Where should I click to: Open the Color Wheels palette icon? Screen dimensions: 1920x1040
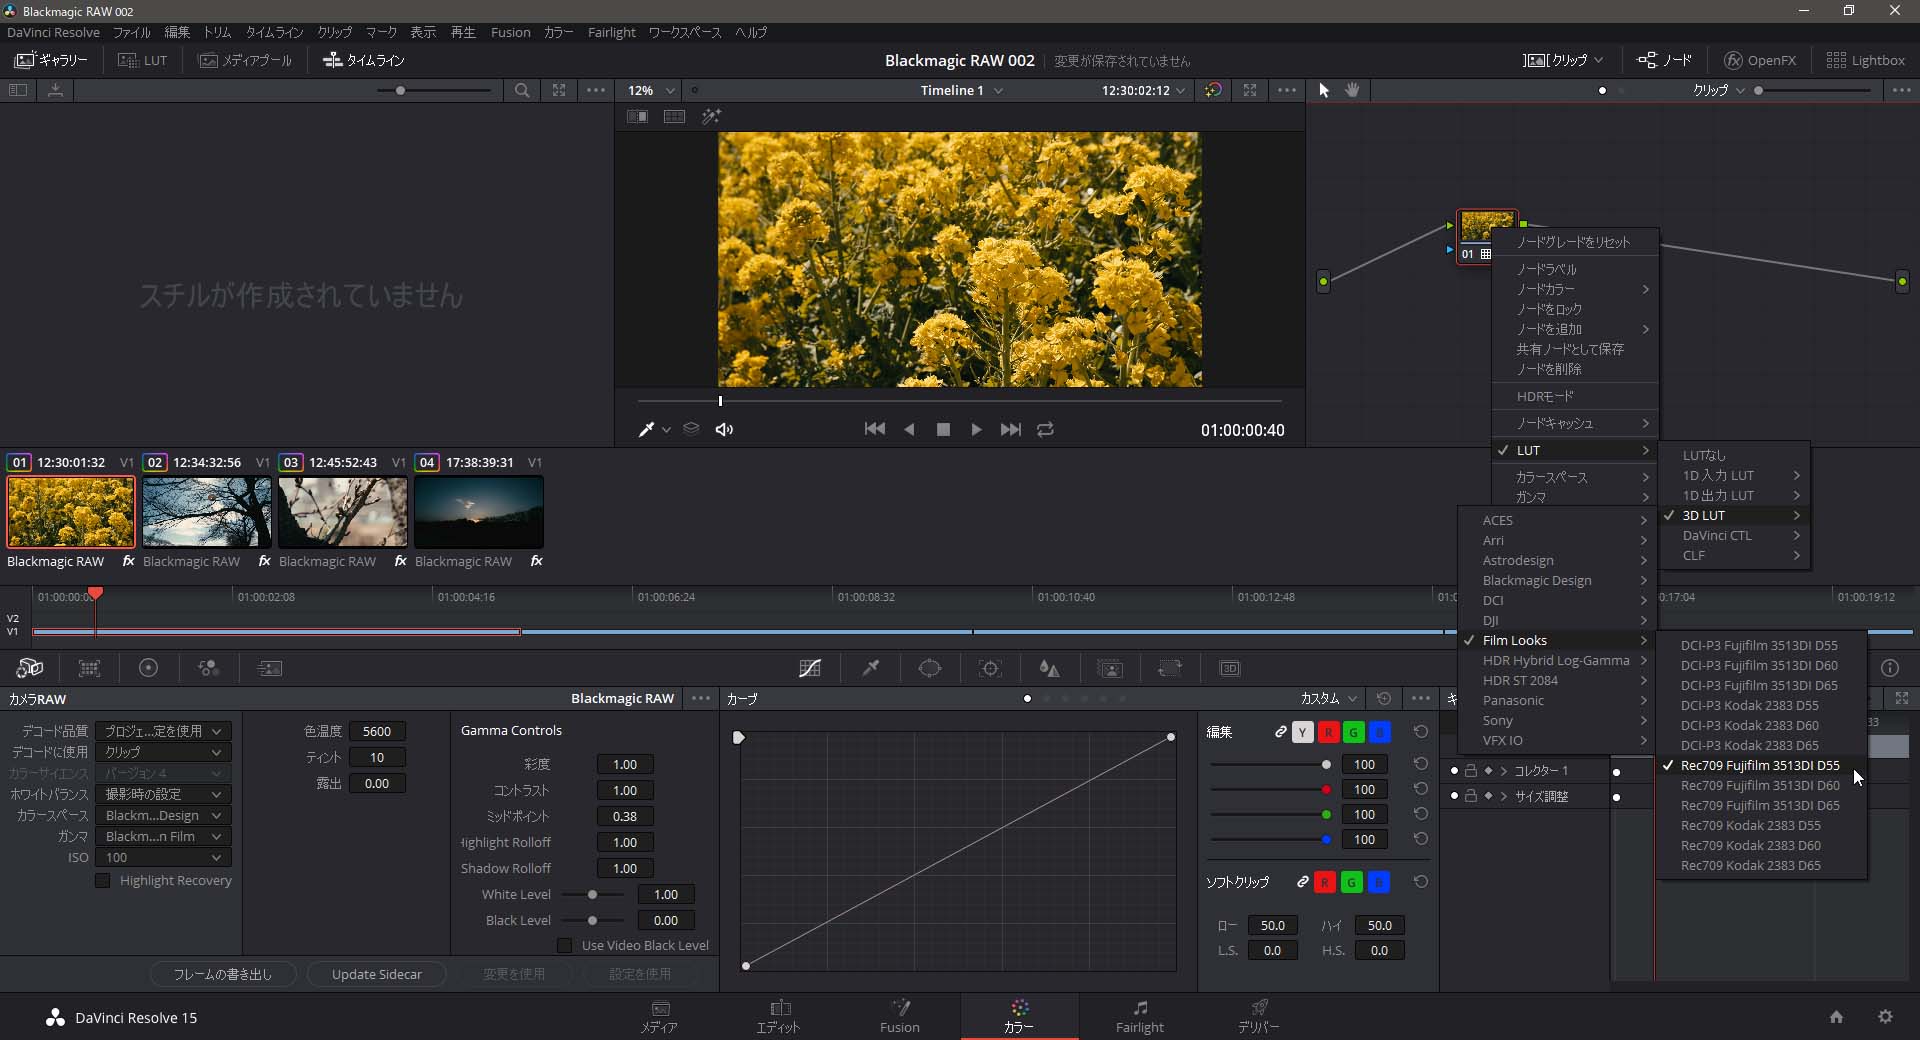tap(148, 668)
